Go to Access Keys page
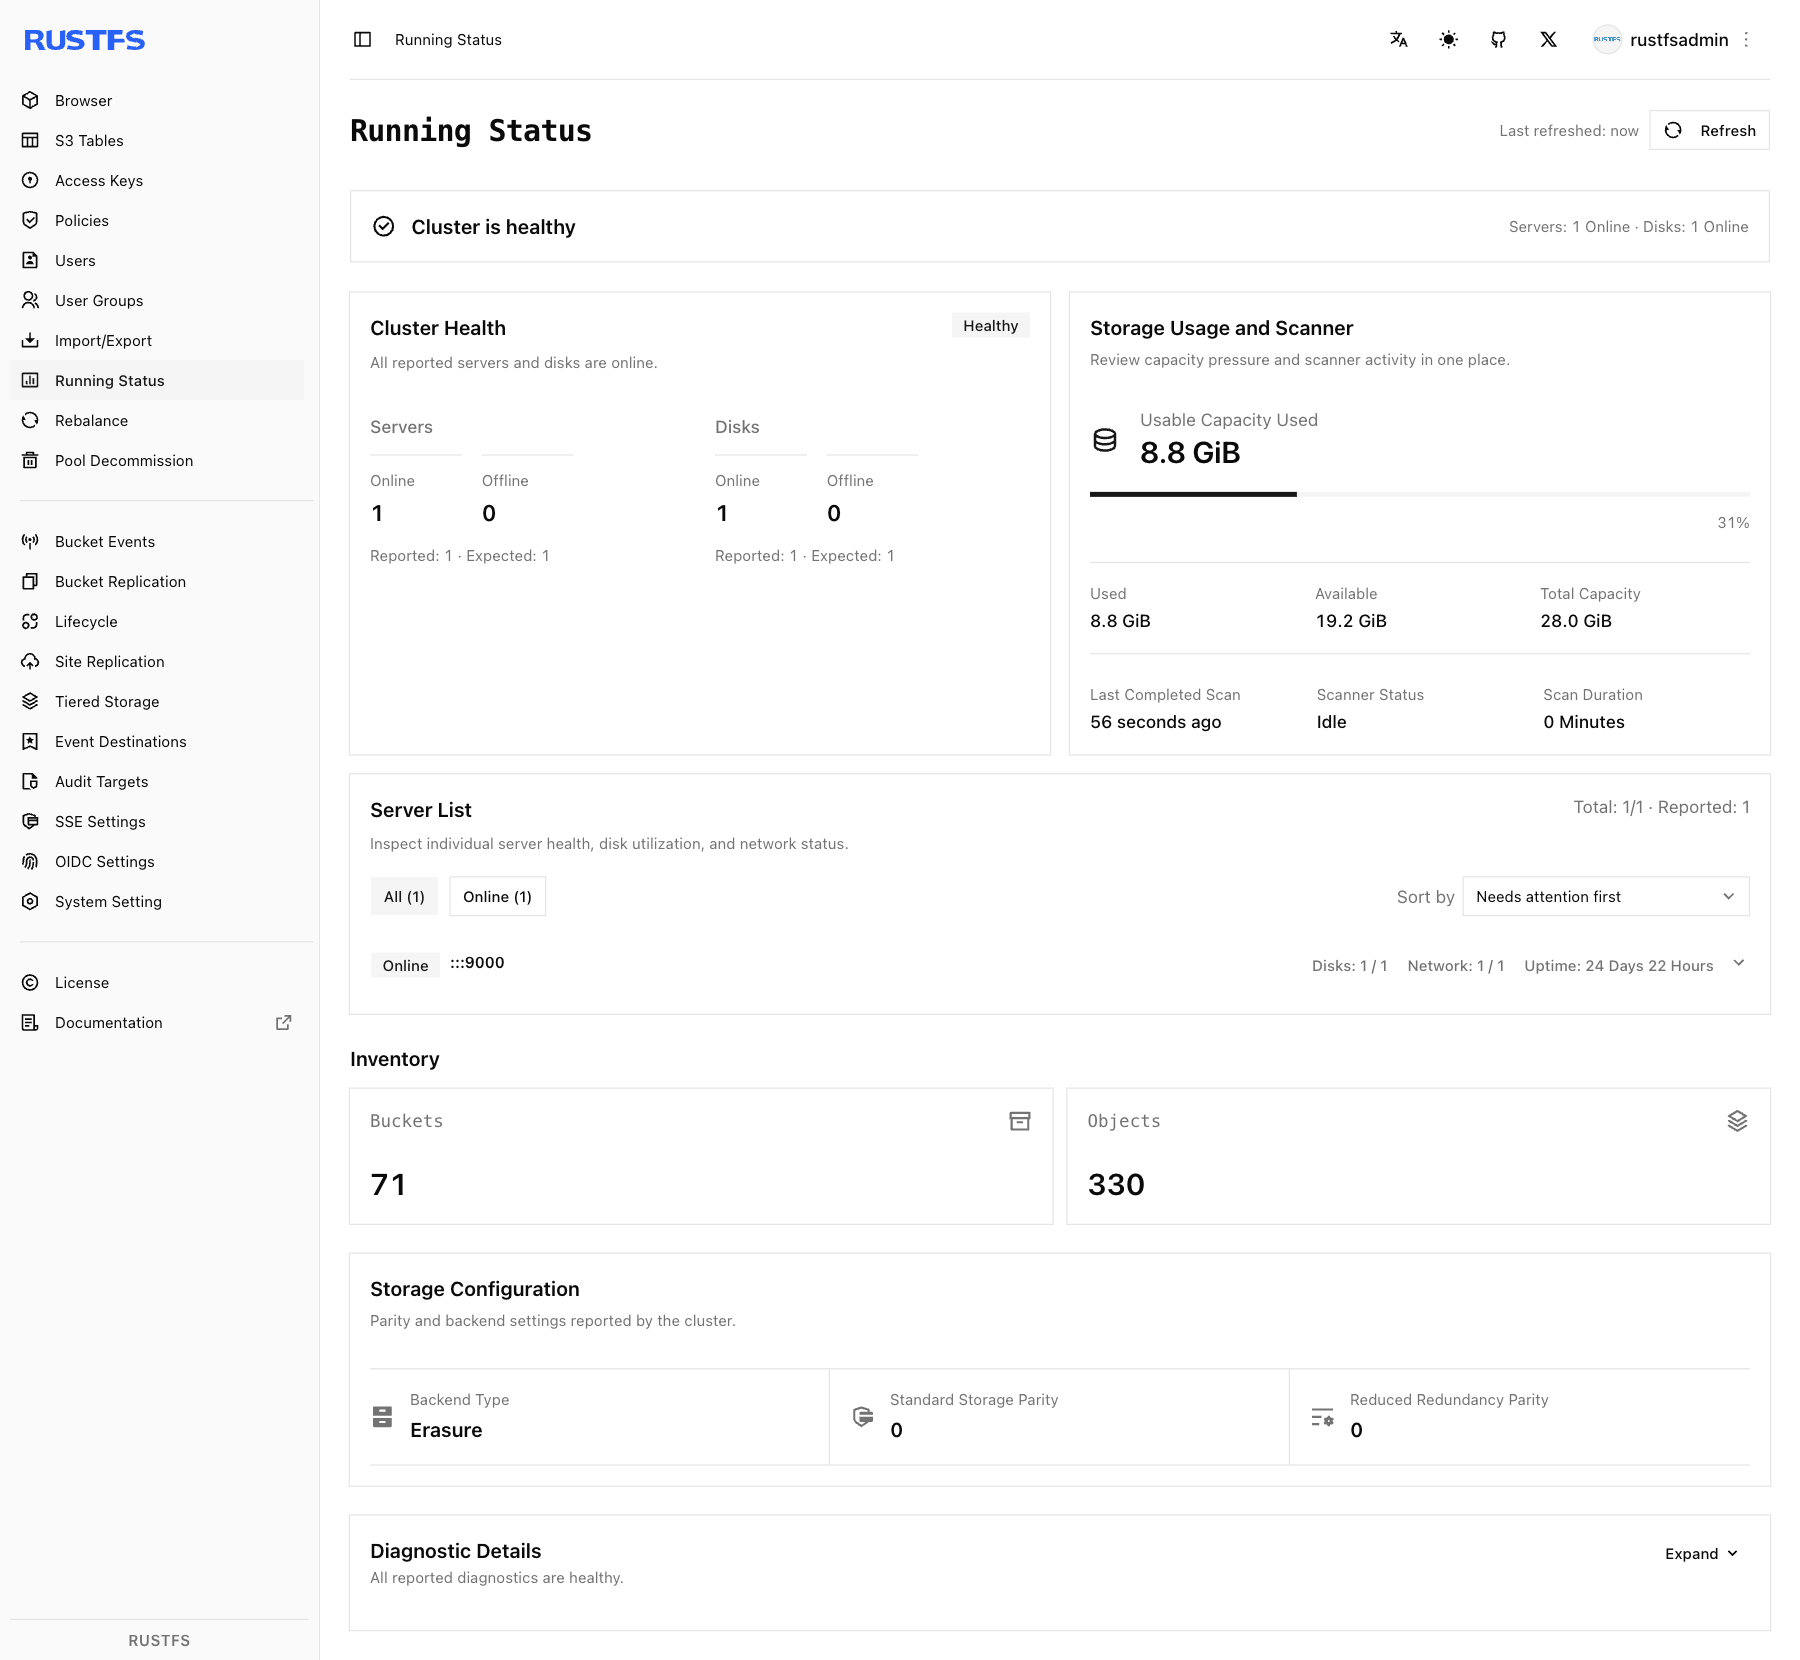The width and height of the screenshot is (1800, 1660). pyautogui.click(x=157, y=180)
